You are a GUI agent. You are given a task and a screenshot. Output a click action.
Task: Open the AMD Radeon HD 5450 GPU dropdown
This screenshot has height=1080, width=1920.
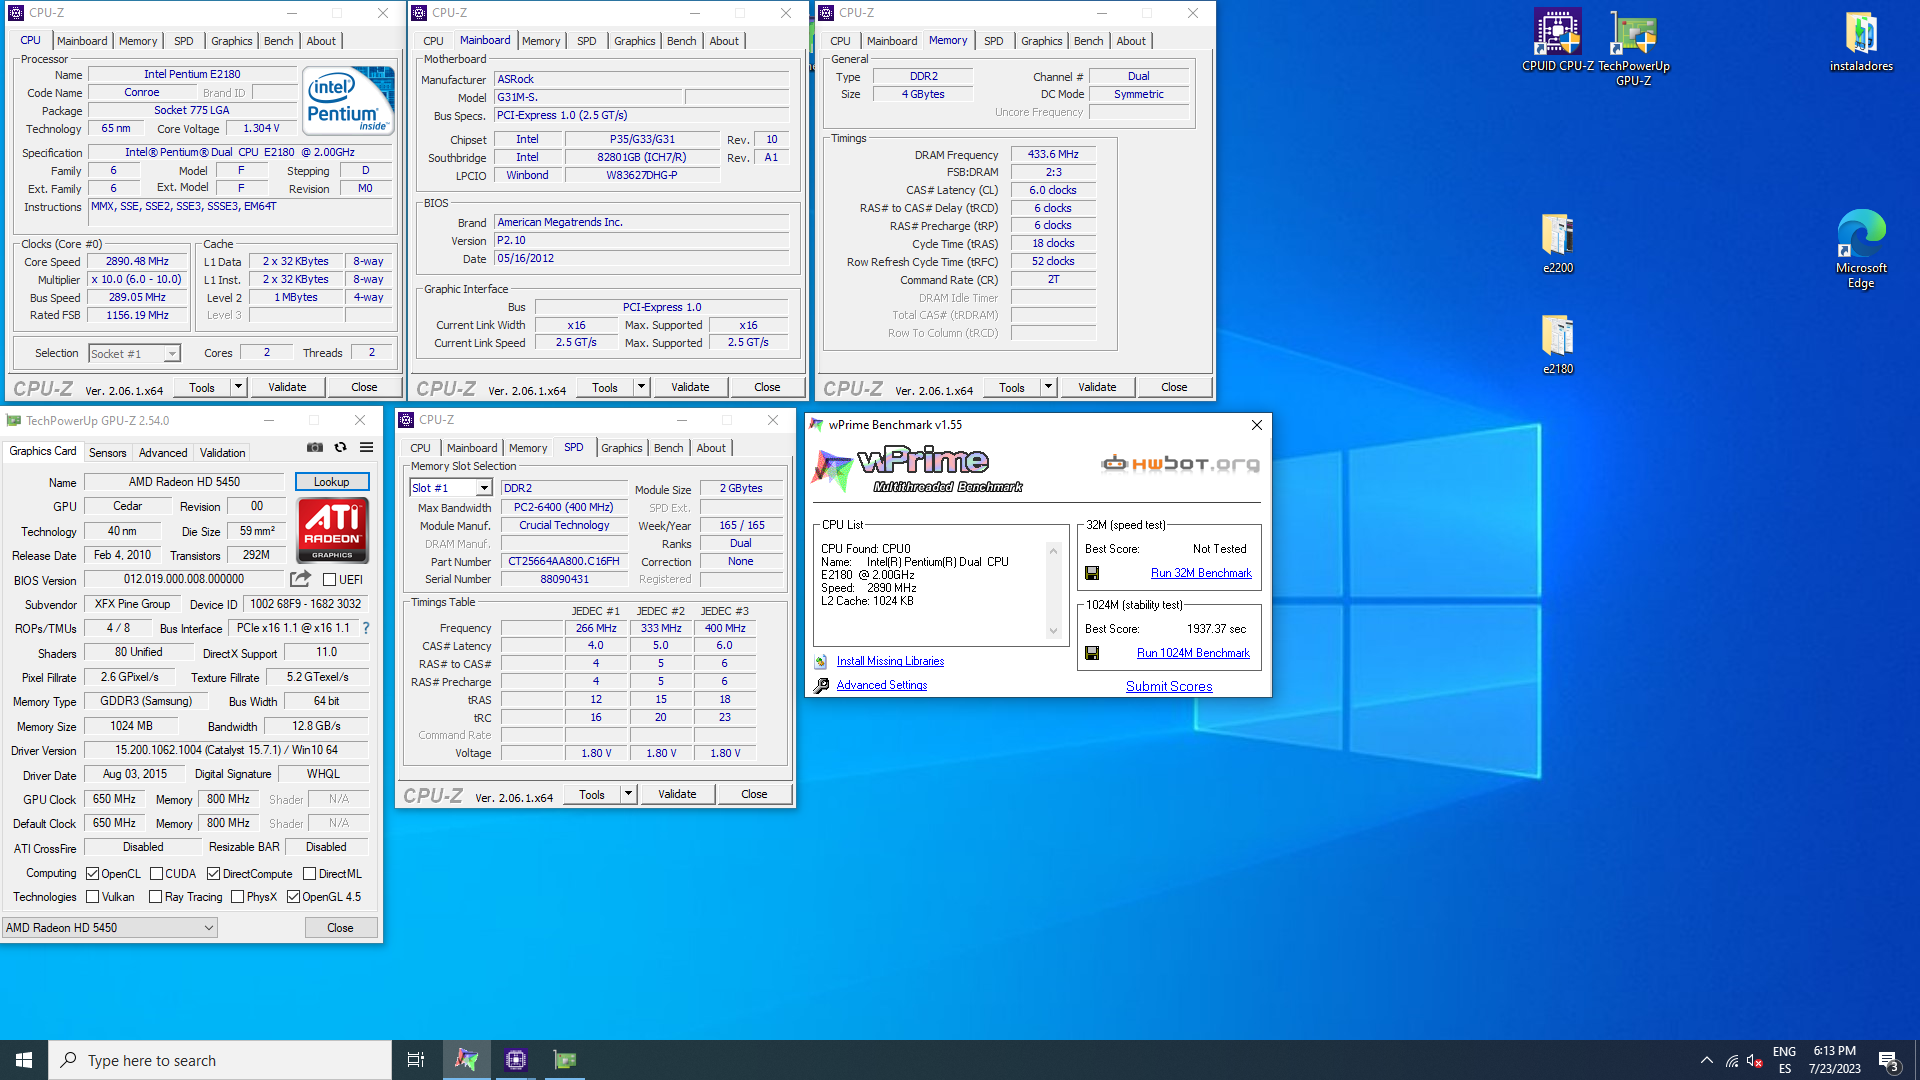pyautogui.click(x=109, y=928)
